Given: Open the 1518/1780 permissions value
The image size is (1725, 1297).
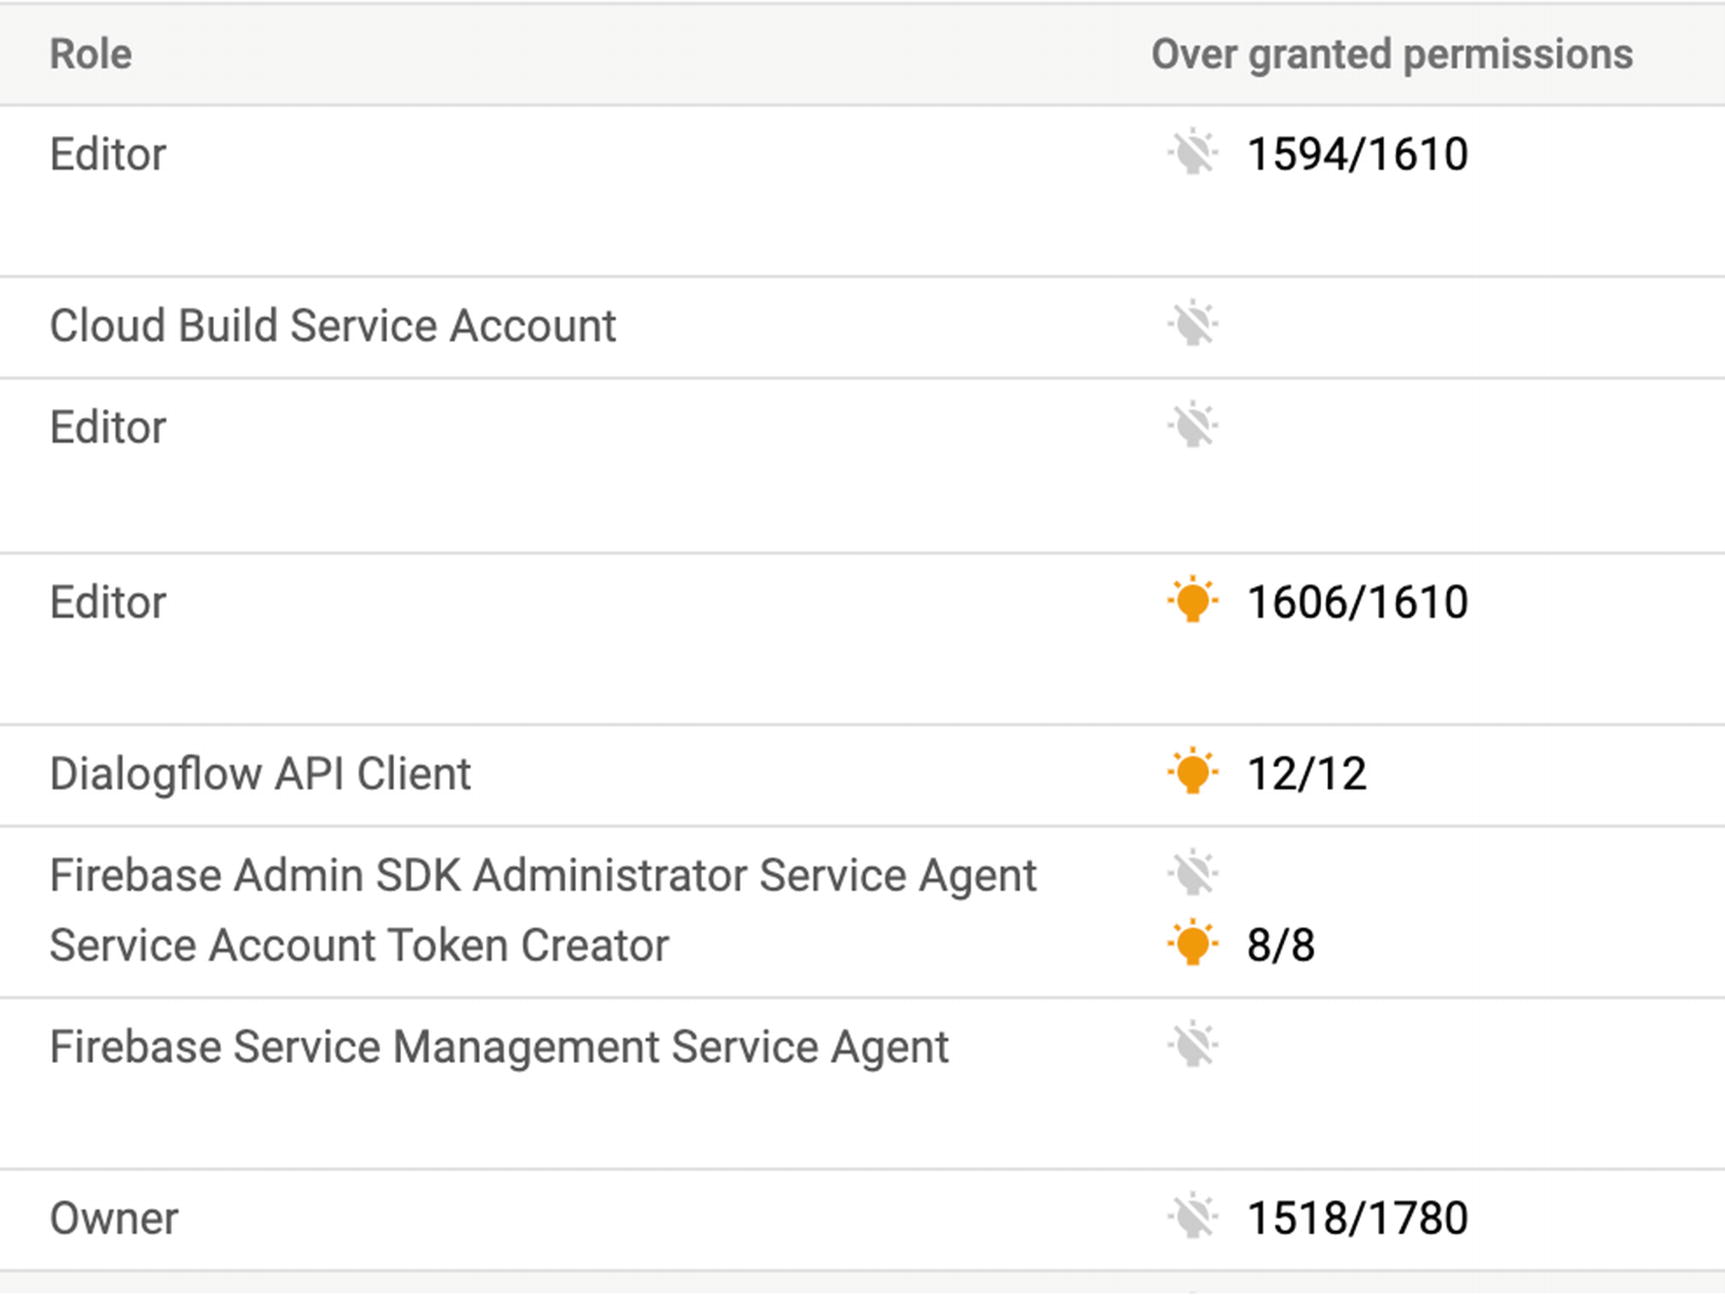Looking at the screenshot, I should (1357, 1218).
